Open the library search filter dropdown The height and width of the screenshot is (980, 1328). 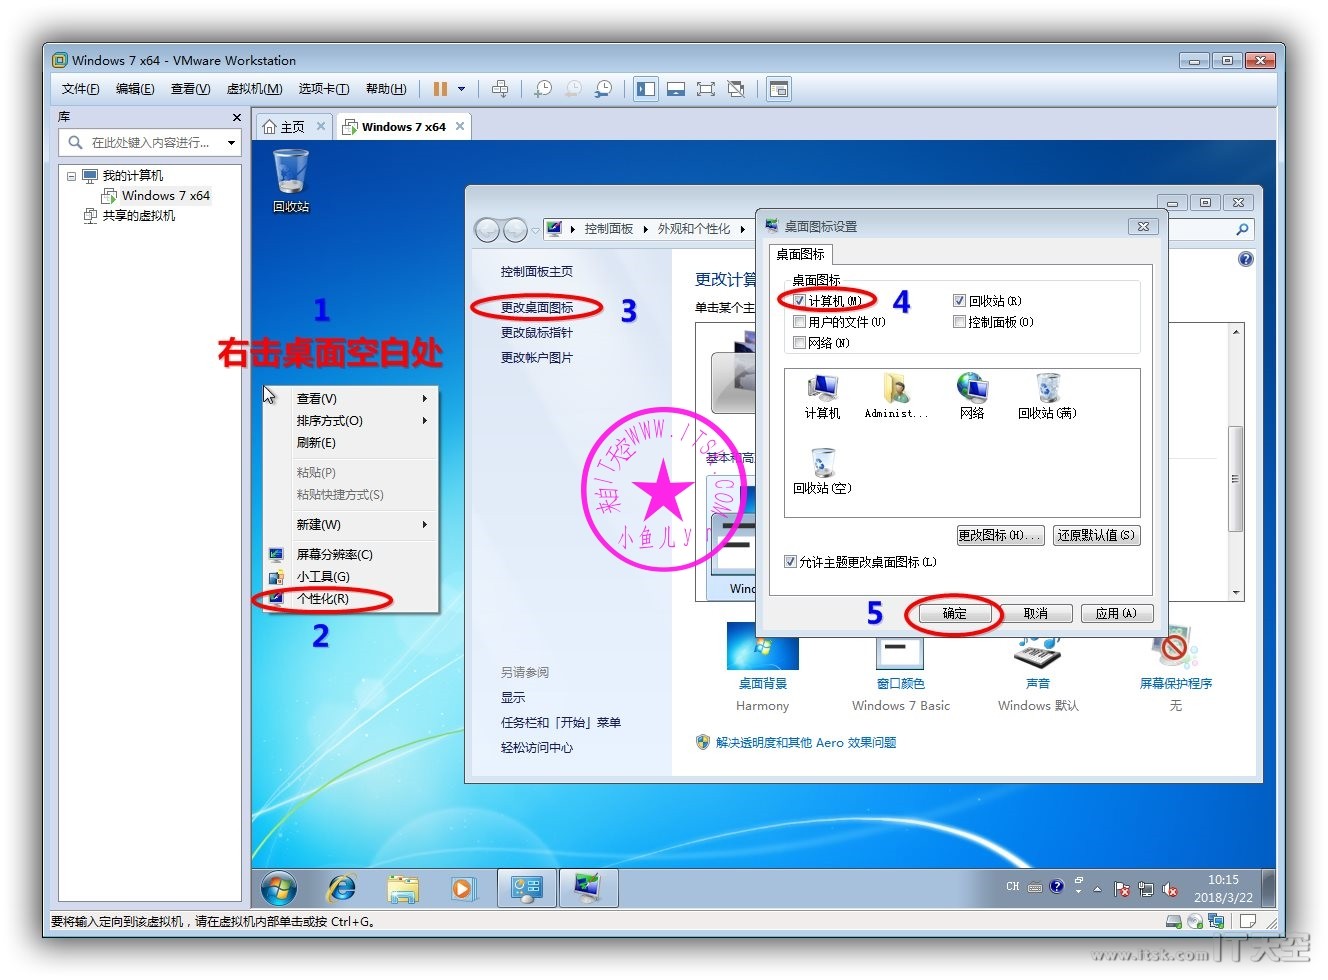pos(231,143)
